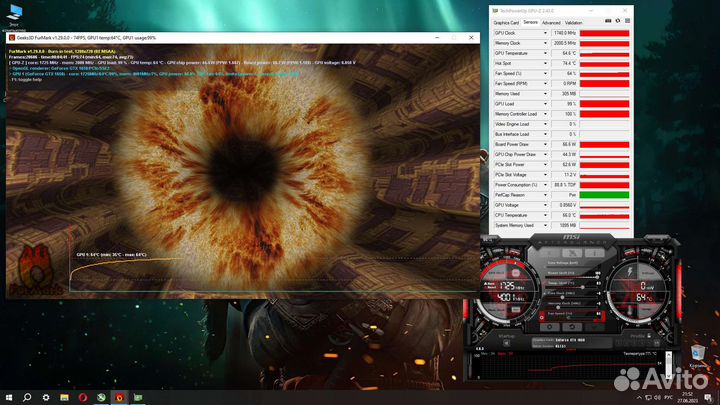Click the Hot Spot value 74.4 °C
This screenshot has width=720, height=405.
click(564, 63)
